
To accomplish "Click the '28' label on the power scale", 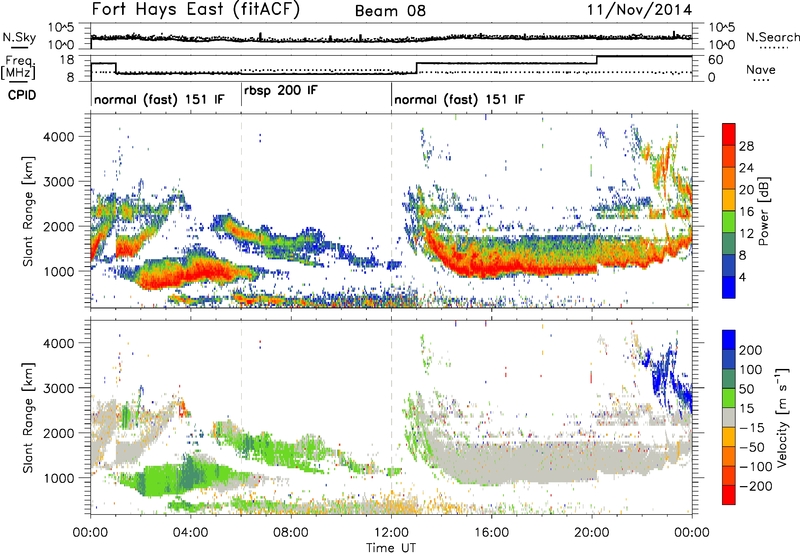I will click(x=746, y=146).
